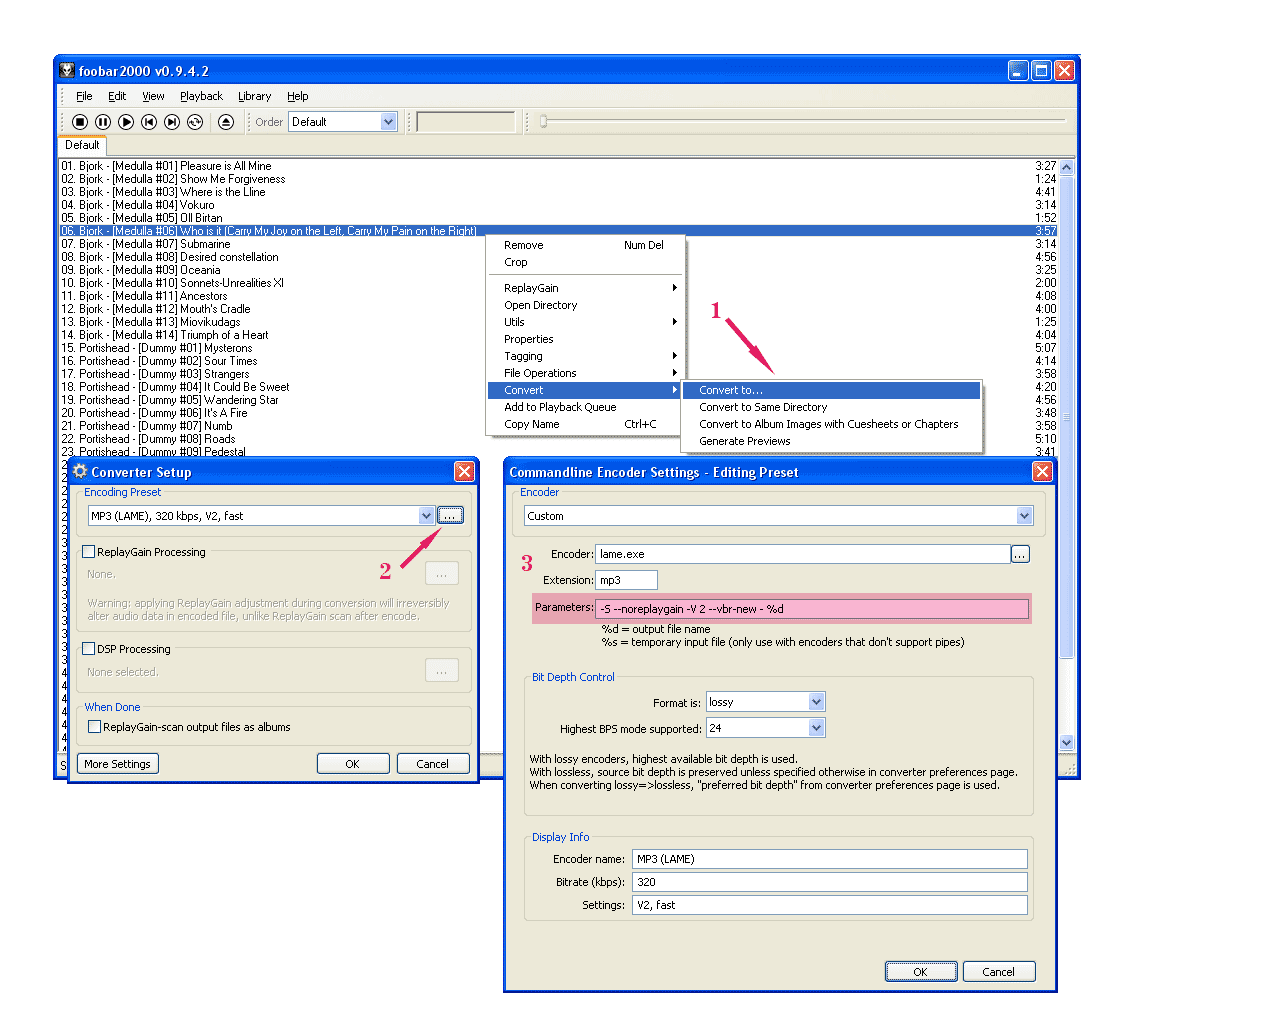Click the Parameters input field

click(812, 609)
